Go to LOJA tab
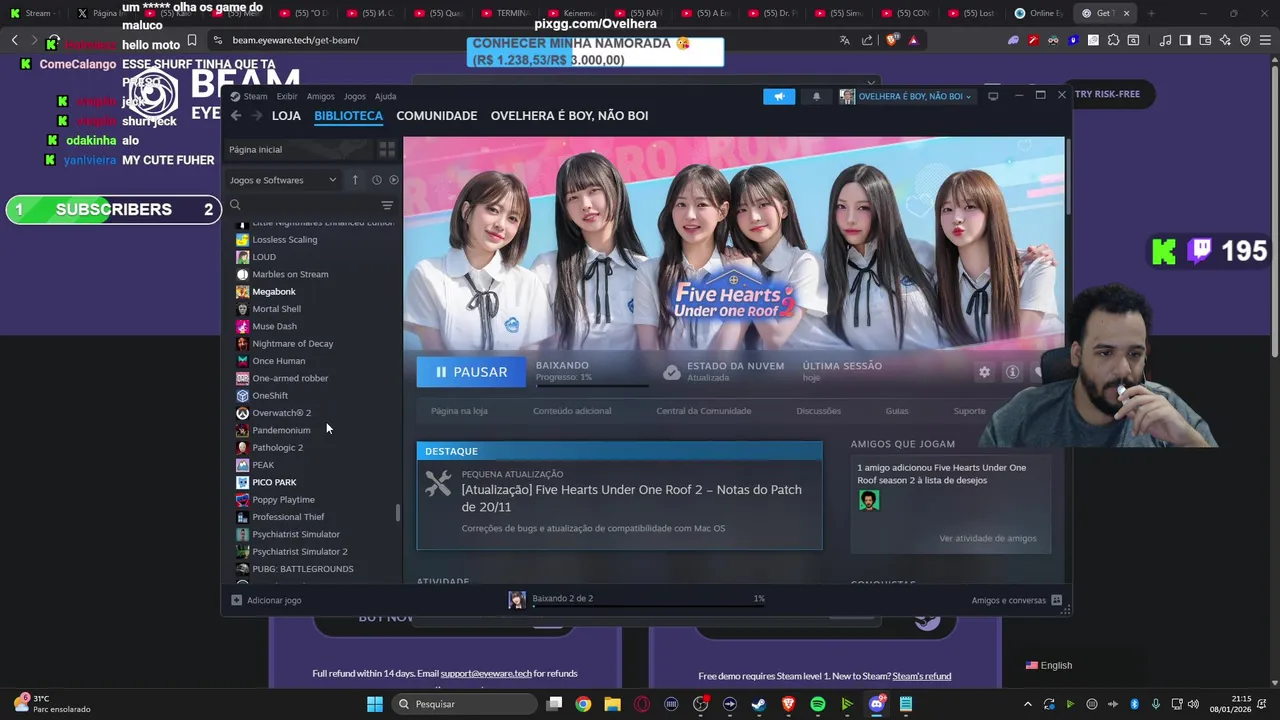1280x720 pixels. [286, 116]
